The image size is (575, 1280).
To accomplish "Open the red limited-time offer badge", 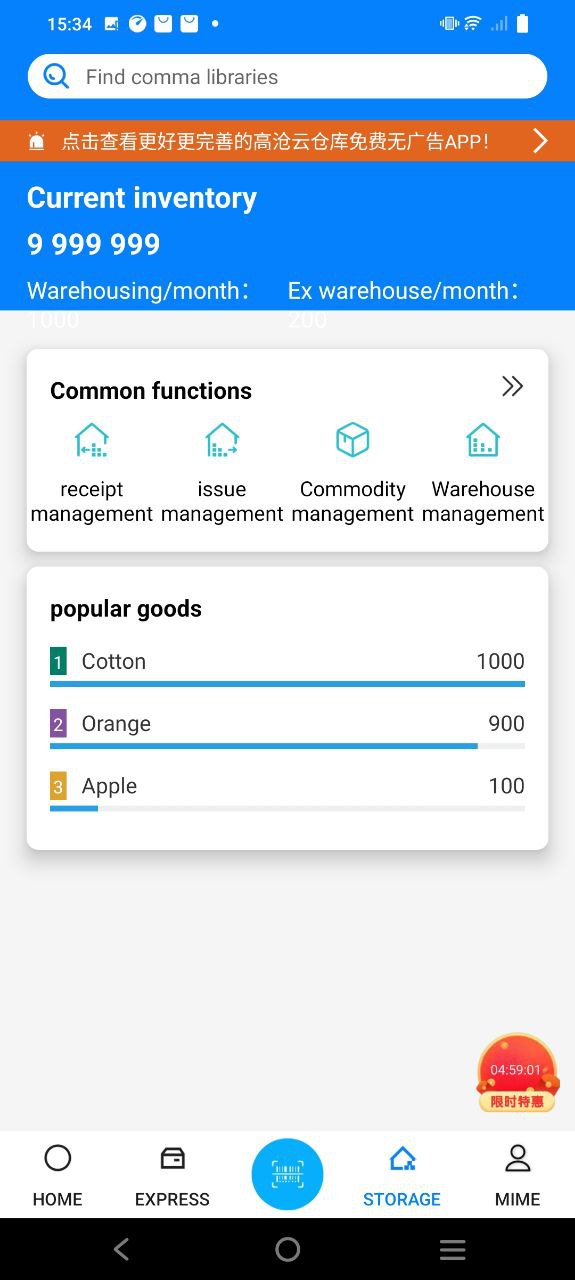I will click(x=517, y=1074).
